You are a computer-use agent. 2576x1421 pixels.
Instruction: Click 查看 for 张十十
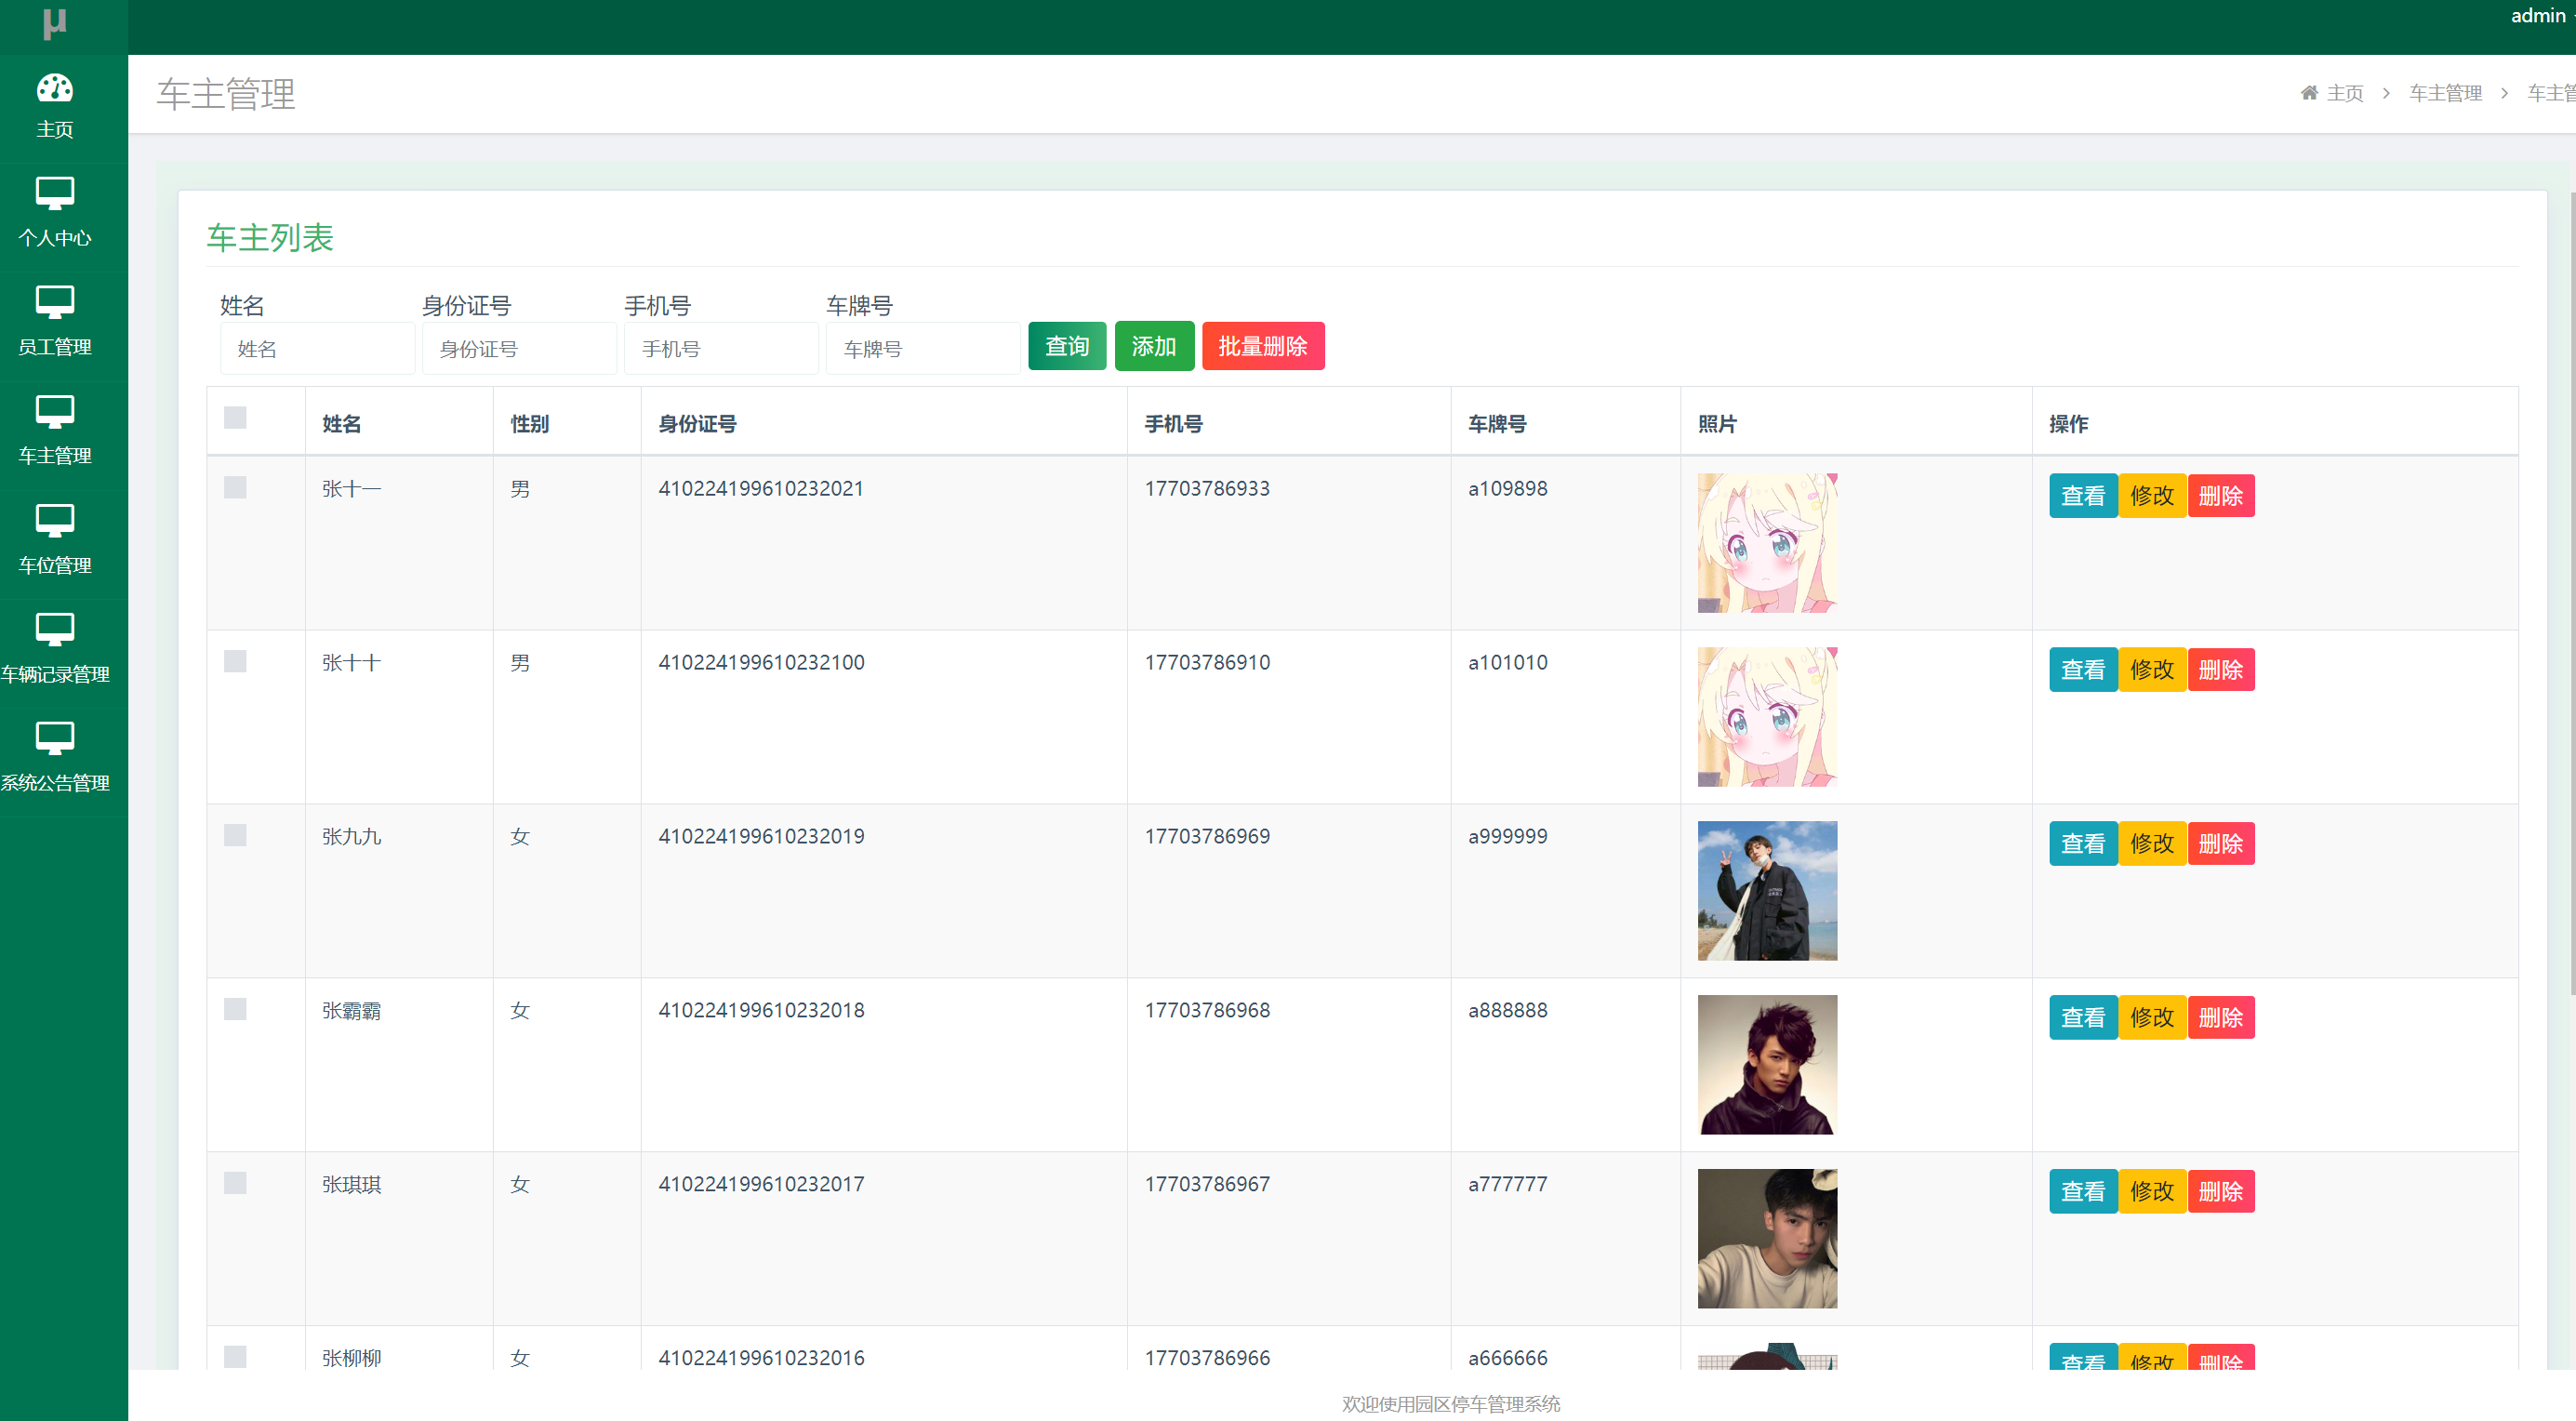tap(2083, 670)
